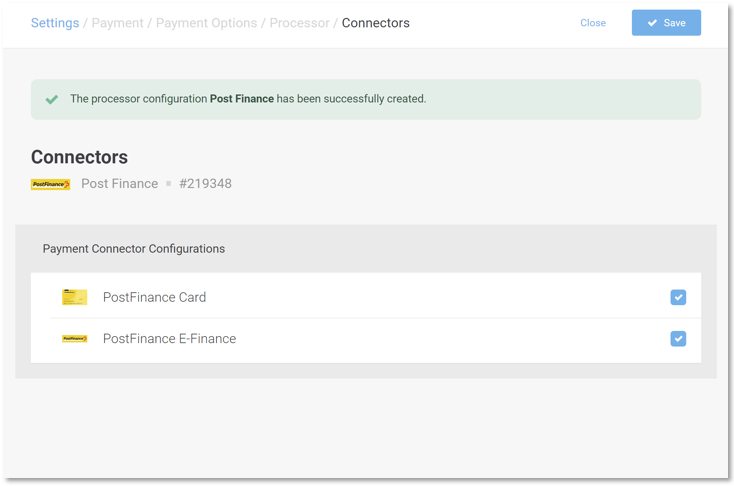
Task: Open Settings from the breadcrumb
Action: pyautogui.click(x=55, y=23)
